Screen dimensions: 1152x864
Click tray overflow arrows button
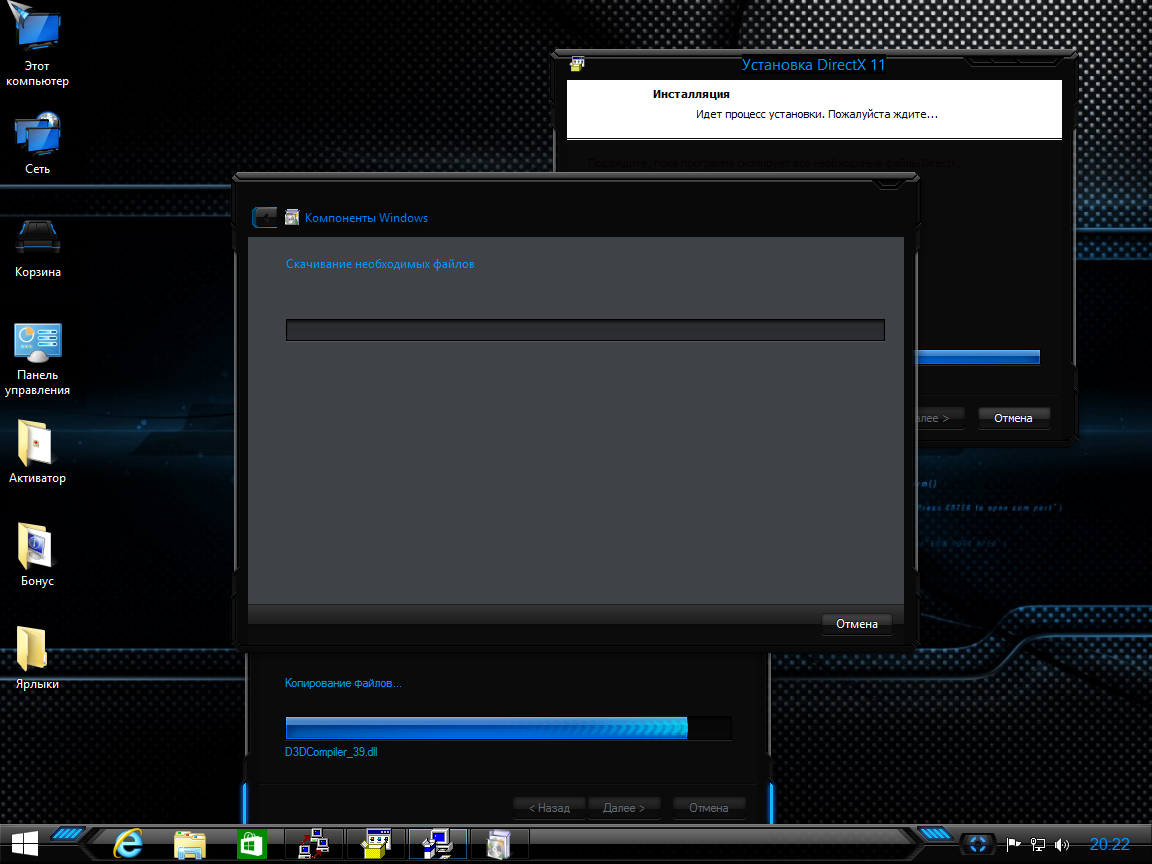tap(978, 844)
